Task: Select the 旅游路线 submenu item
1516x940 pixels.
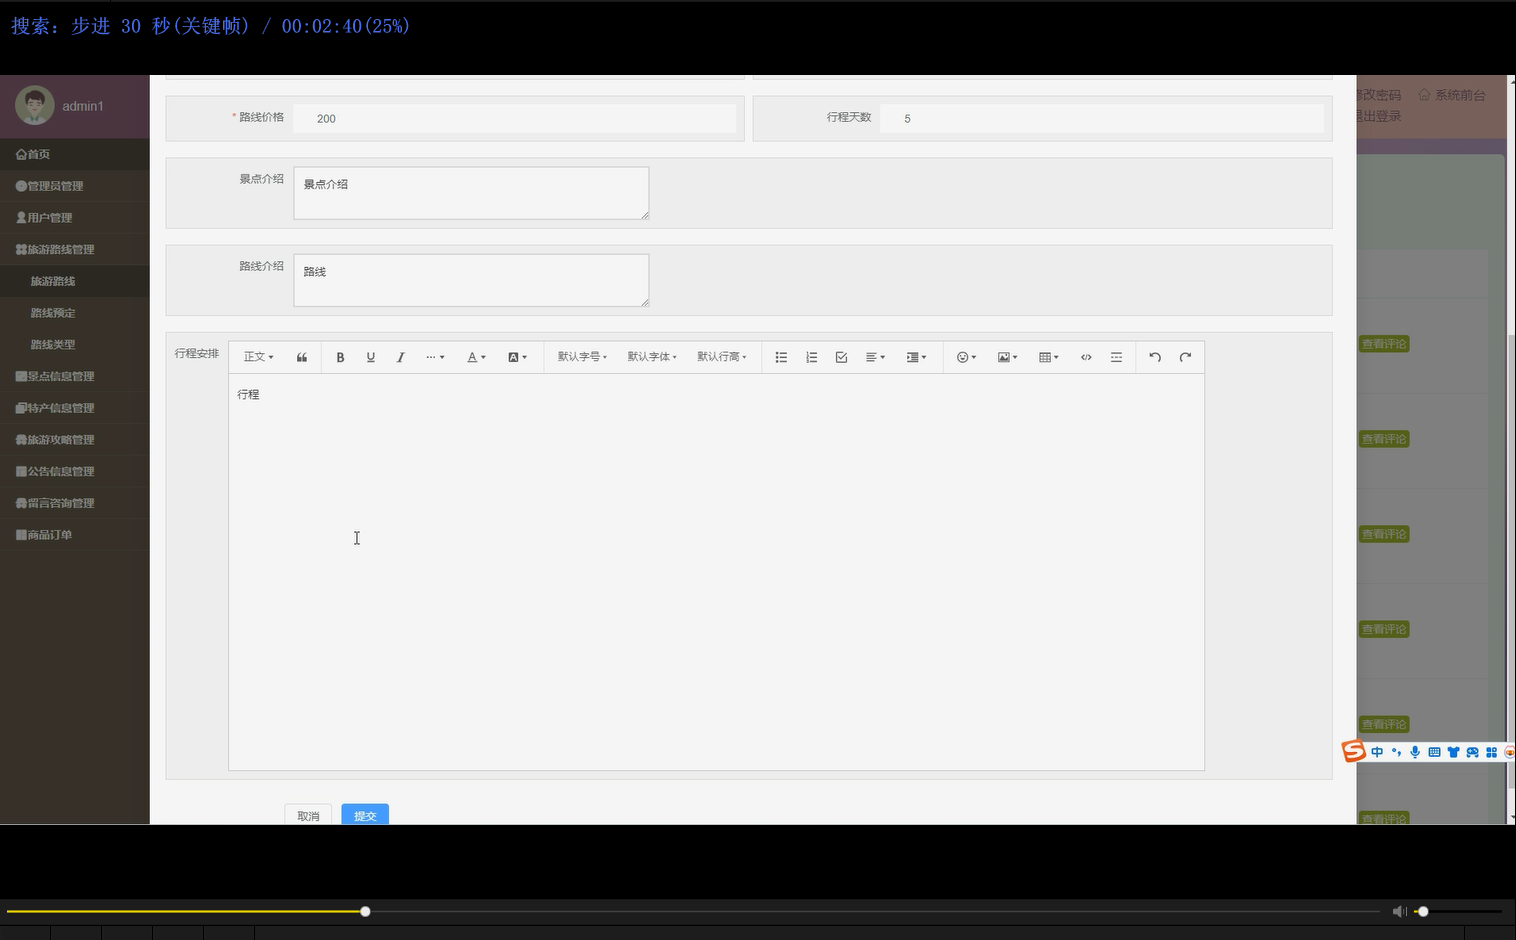Action: (x=75, y=281)
